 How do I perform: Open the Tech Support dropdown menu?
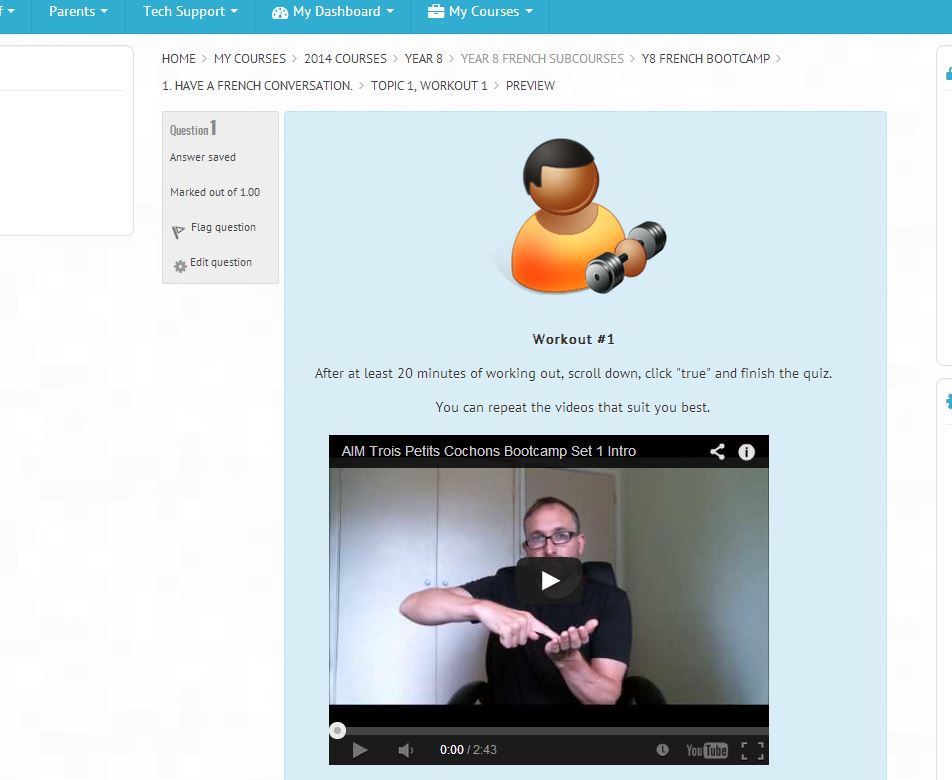tap(190, 12)
